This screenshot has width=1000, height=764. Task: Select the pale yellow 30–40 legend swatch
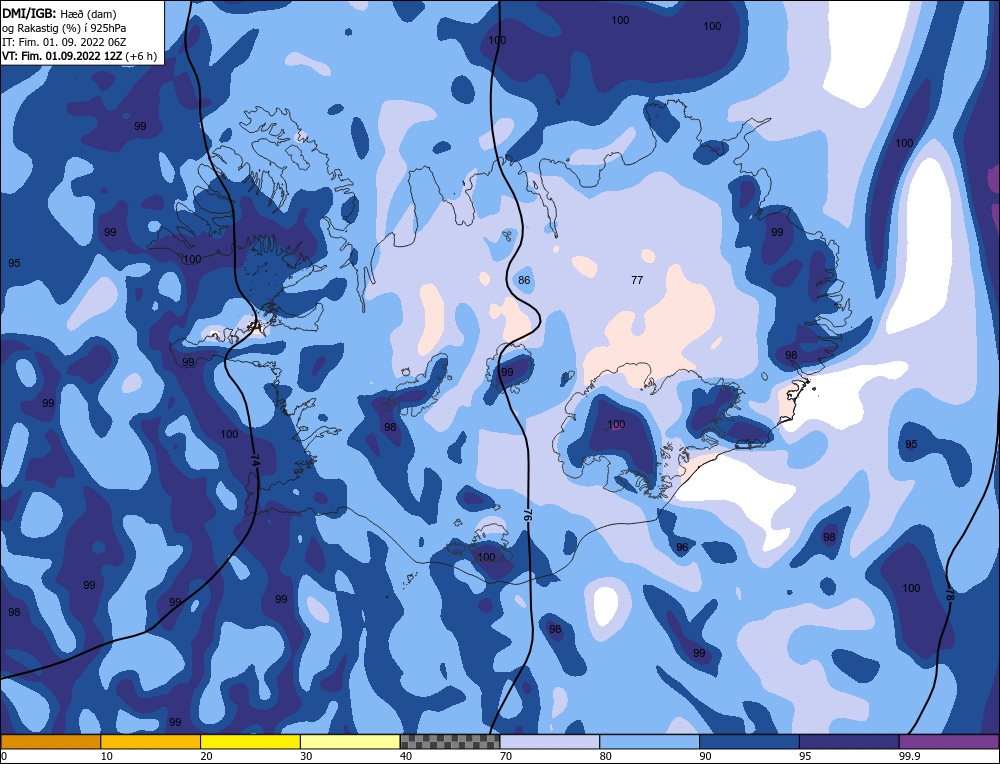click(350, 742)
